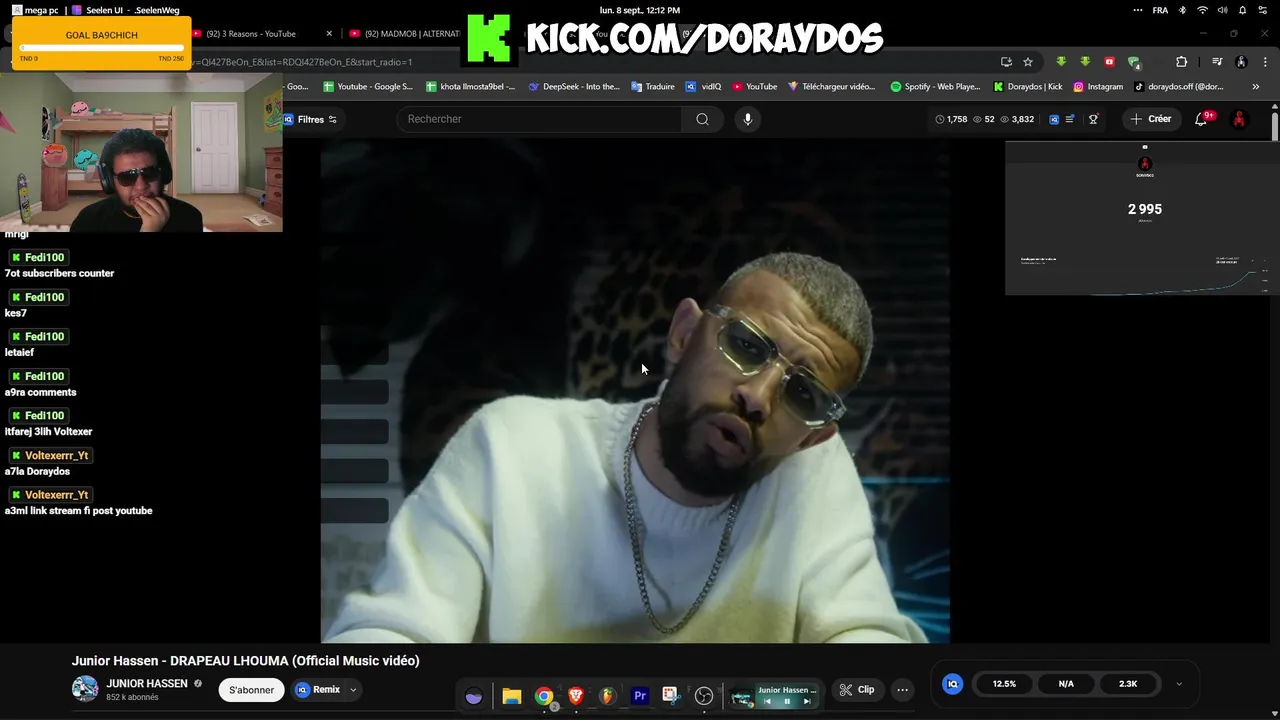Image resolution: width=1280 pixels, height=720 pixels.
Task: Open Adobe Premiere Pro from the dock
Action: pyautogui.click(x=640, y=697)
